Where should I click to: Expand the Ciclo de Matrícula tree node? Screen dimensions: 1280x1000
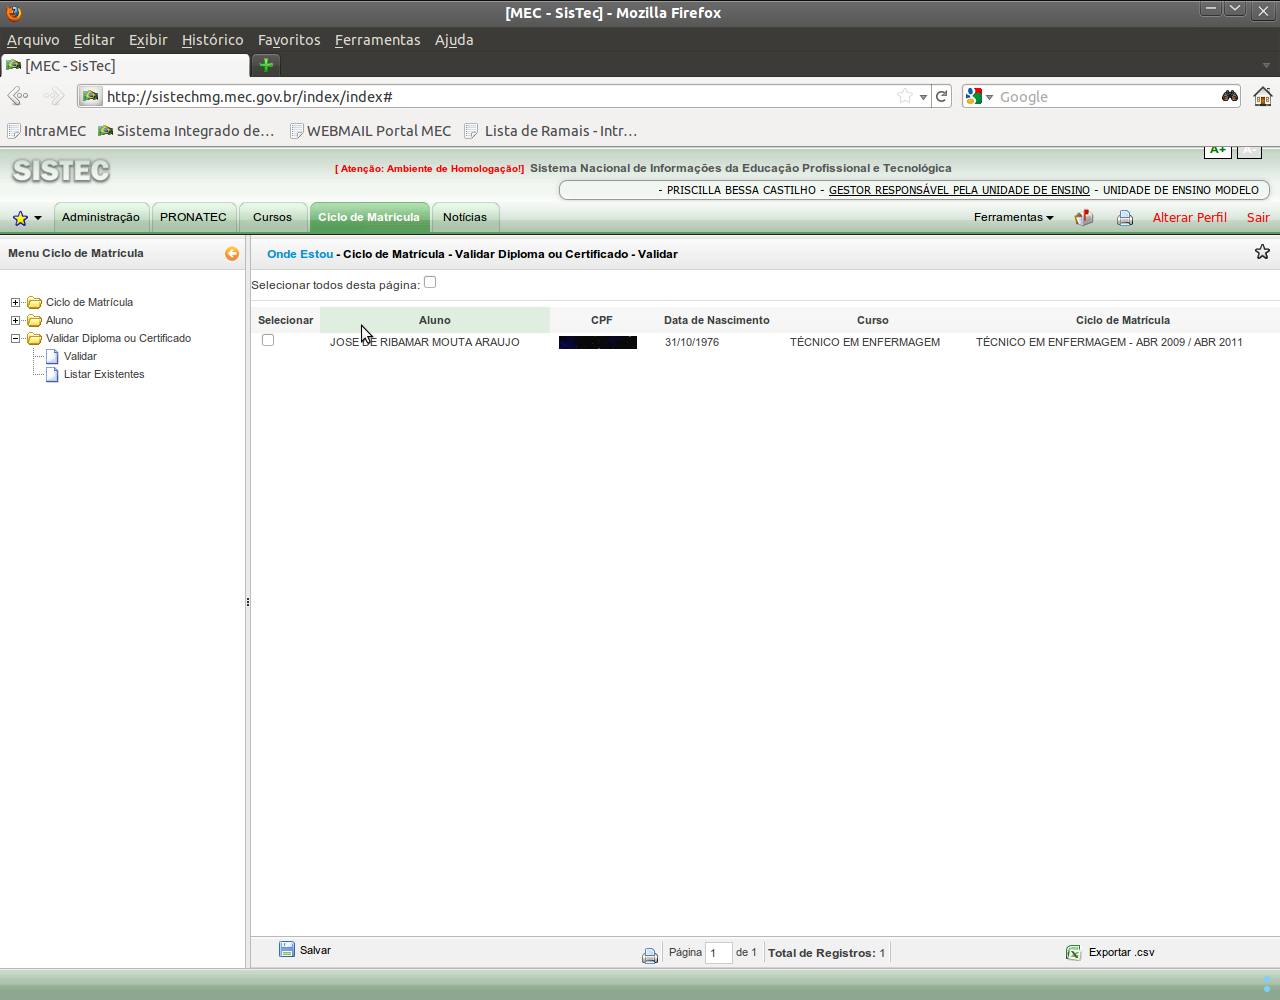point(16,302)
